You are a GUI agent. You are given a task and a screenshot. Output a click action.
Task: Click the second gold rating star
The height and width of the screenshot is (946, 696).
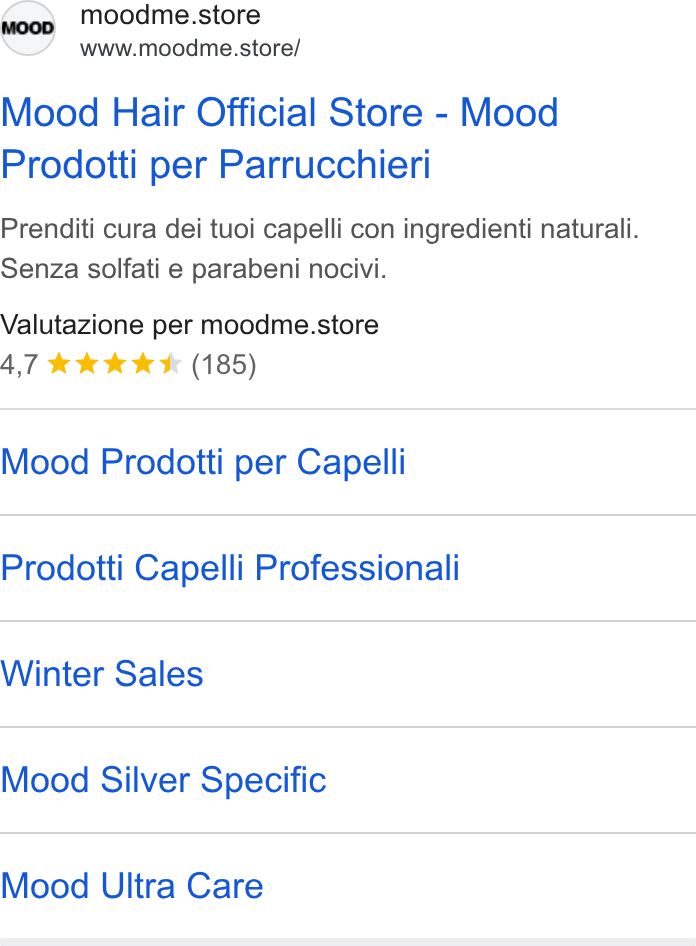click(x=87, y=364)
